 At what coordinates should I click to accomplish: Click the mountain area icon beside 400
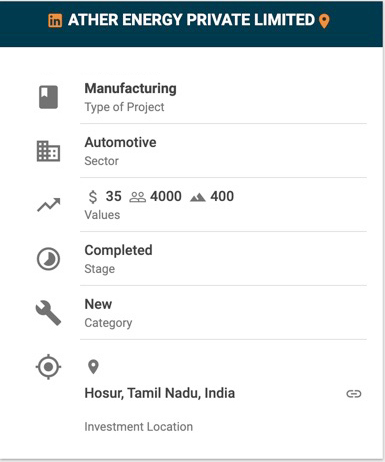[x=198, y=198]
